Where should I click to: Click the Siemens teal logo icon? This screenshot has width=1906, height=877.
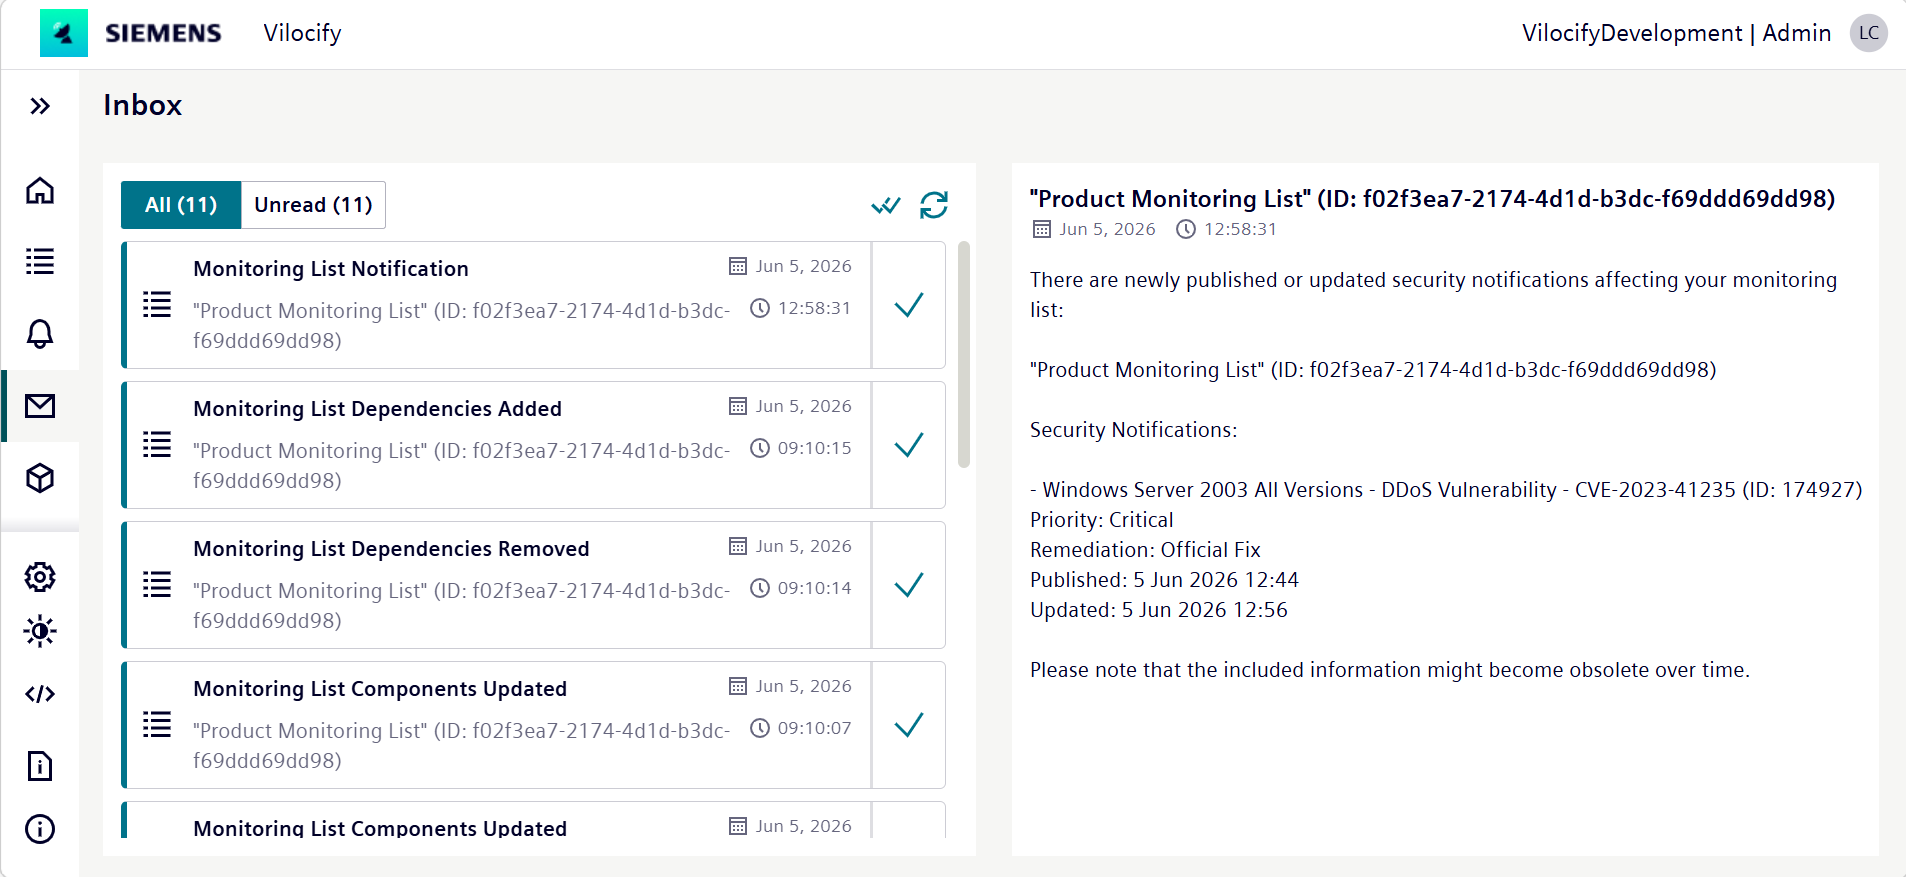coord(64,33)
